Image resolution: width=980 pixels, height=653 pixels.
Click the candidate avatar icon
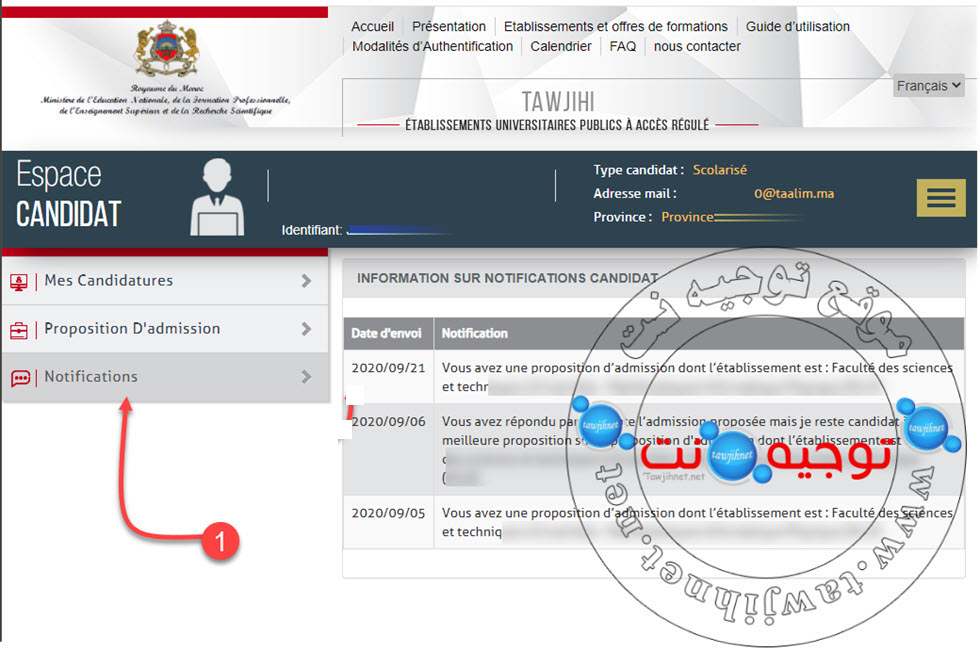[x=217, y=197]
